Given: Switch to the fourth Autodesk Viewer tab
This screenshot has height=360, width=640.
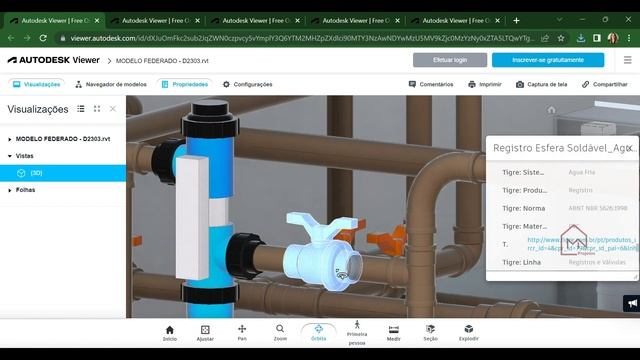Looking at the screenshot, I should click(355, 20).
